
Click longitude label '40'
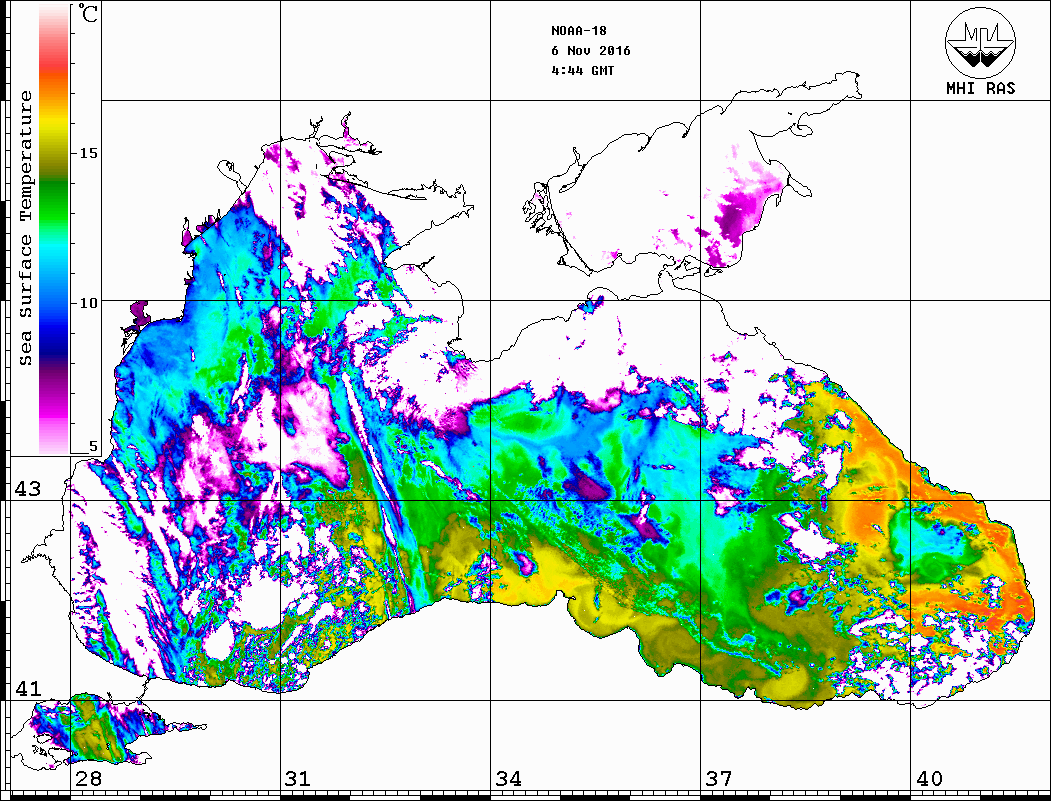pyautogui.click(x=928, y=778)
